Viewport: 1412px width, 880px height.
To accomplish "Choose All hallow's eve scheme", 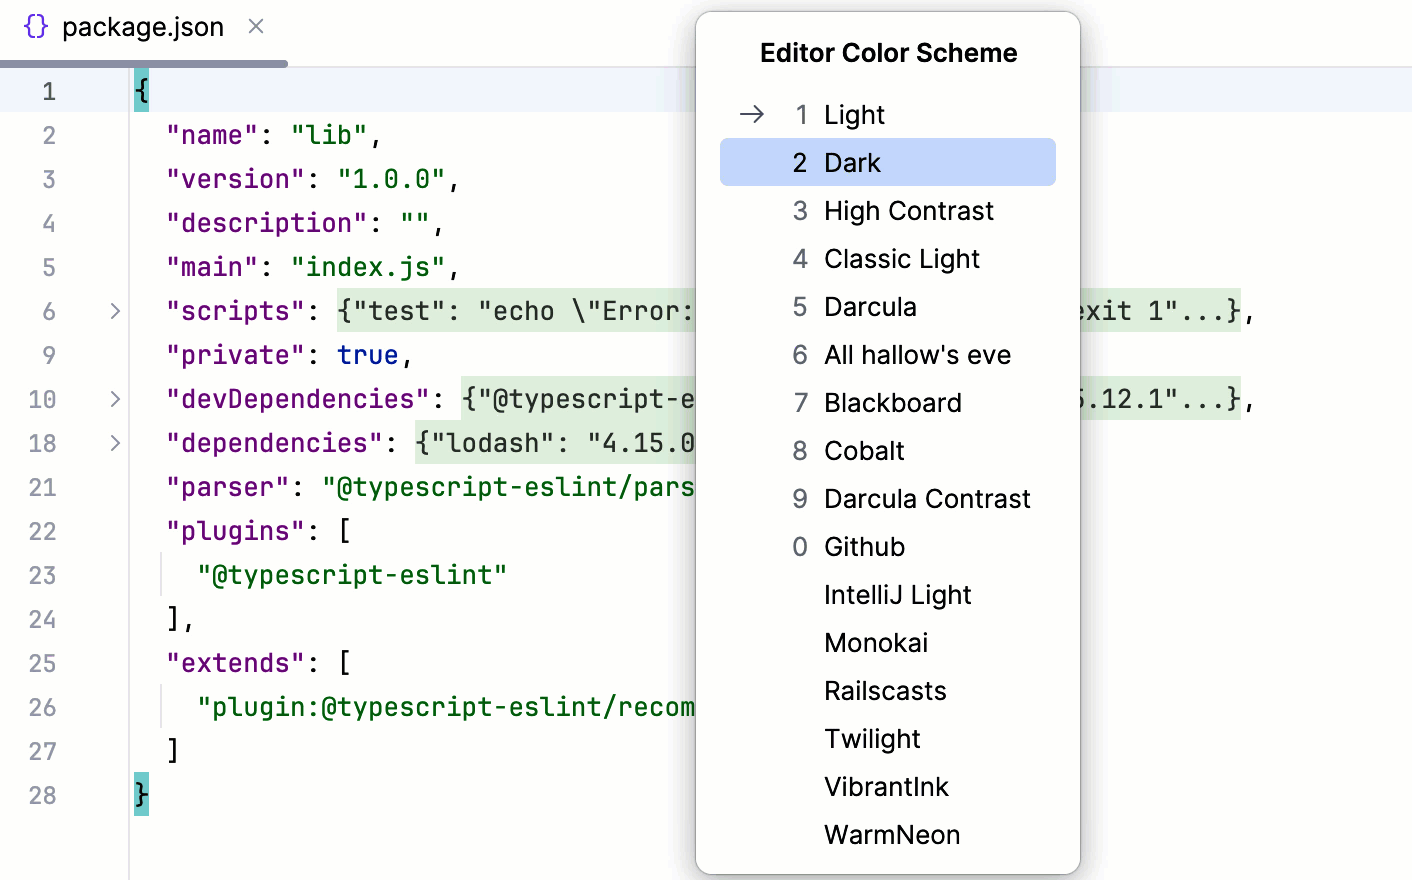I will tap(917, 355).
